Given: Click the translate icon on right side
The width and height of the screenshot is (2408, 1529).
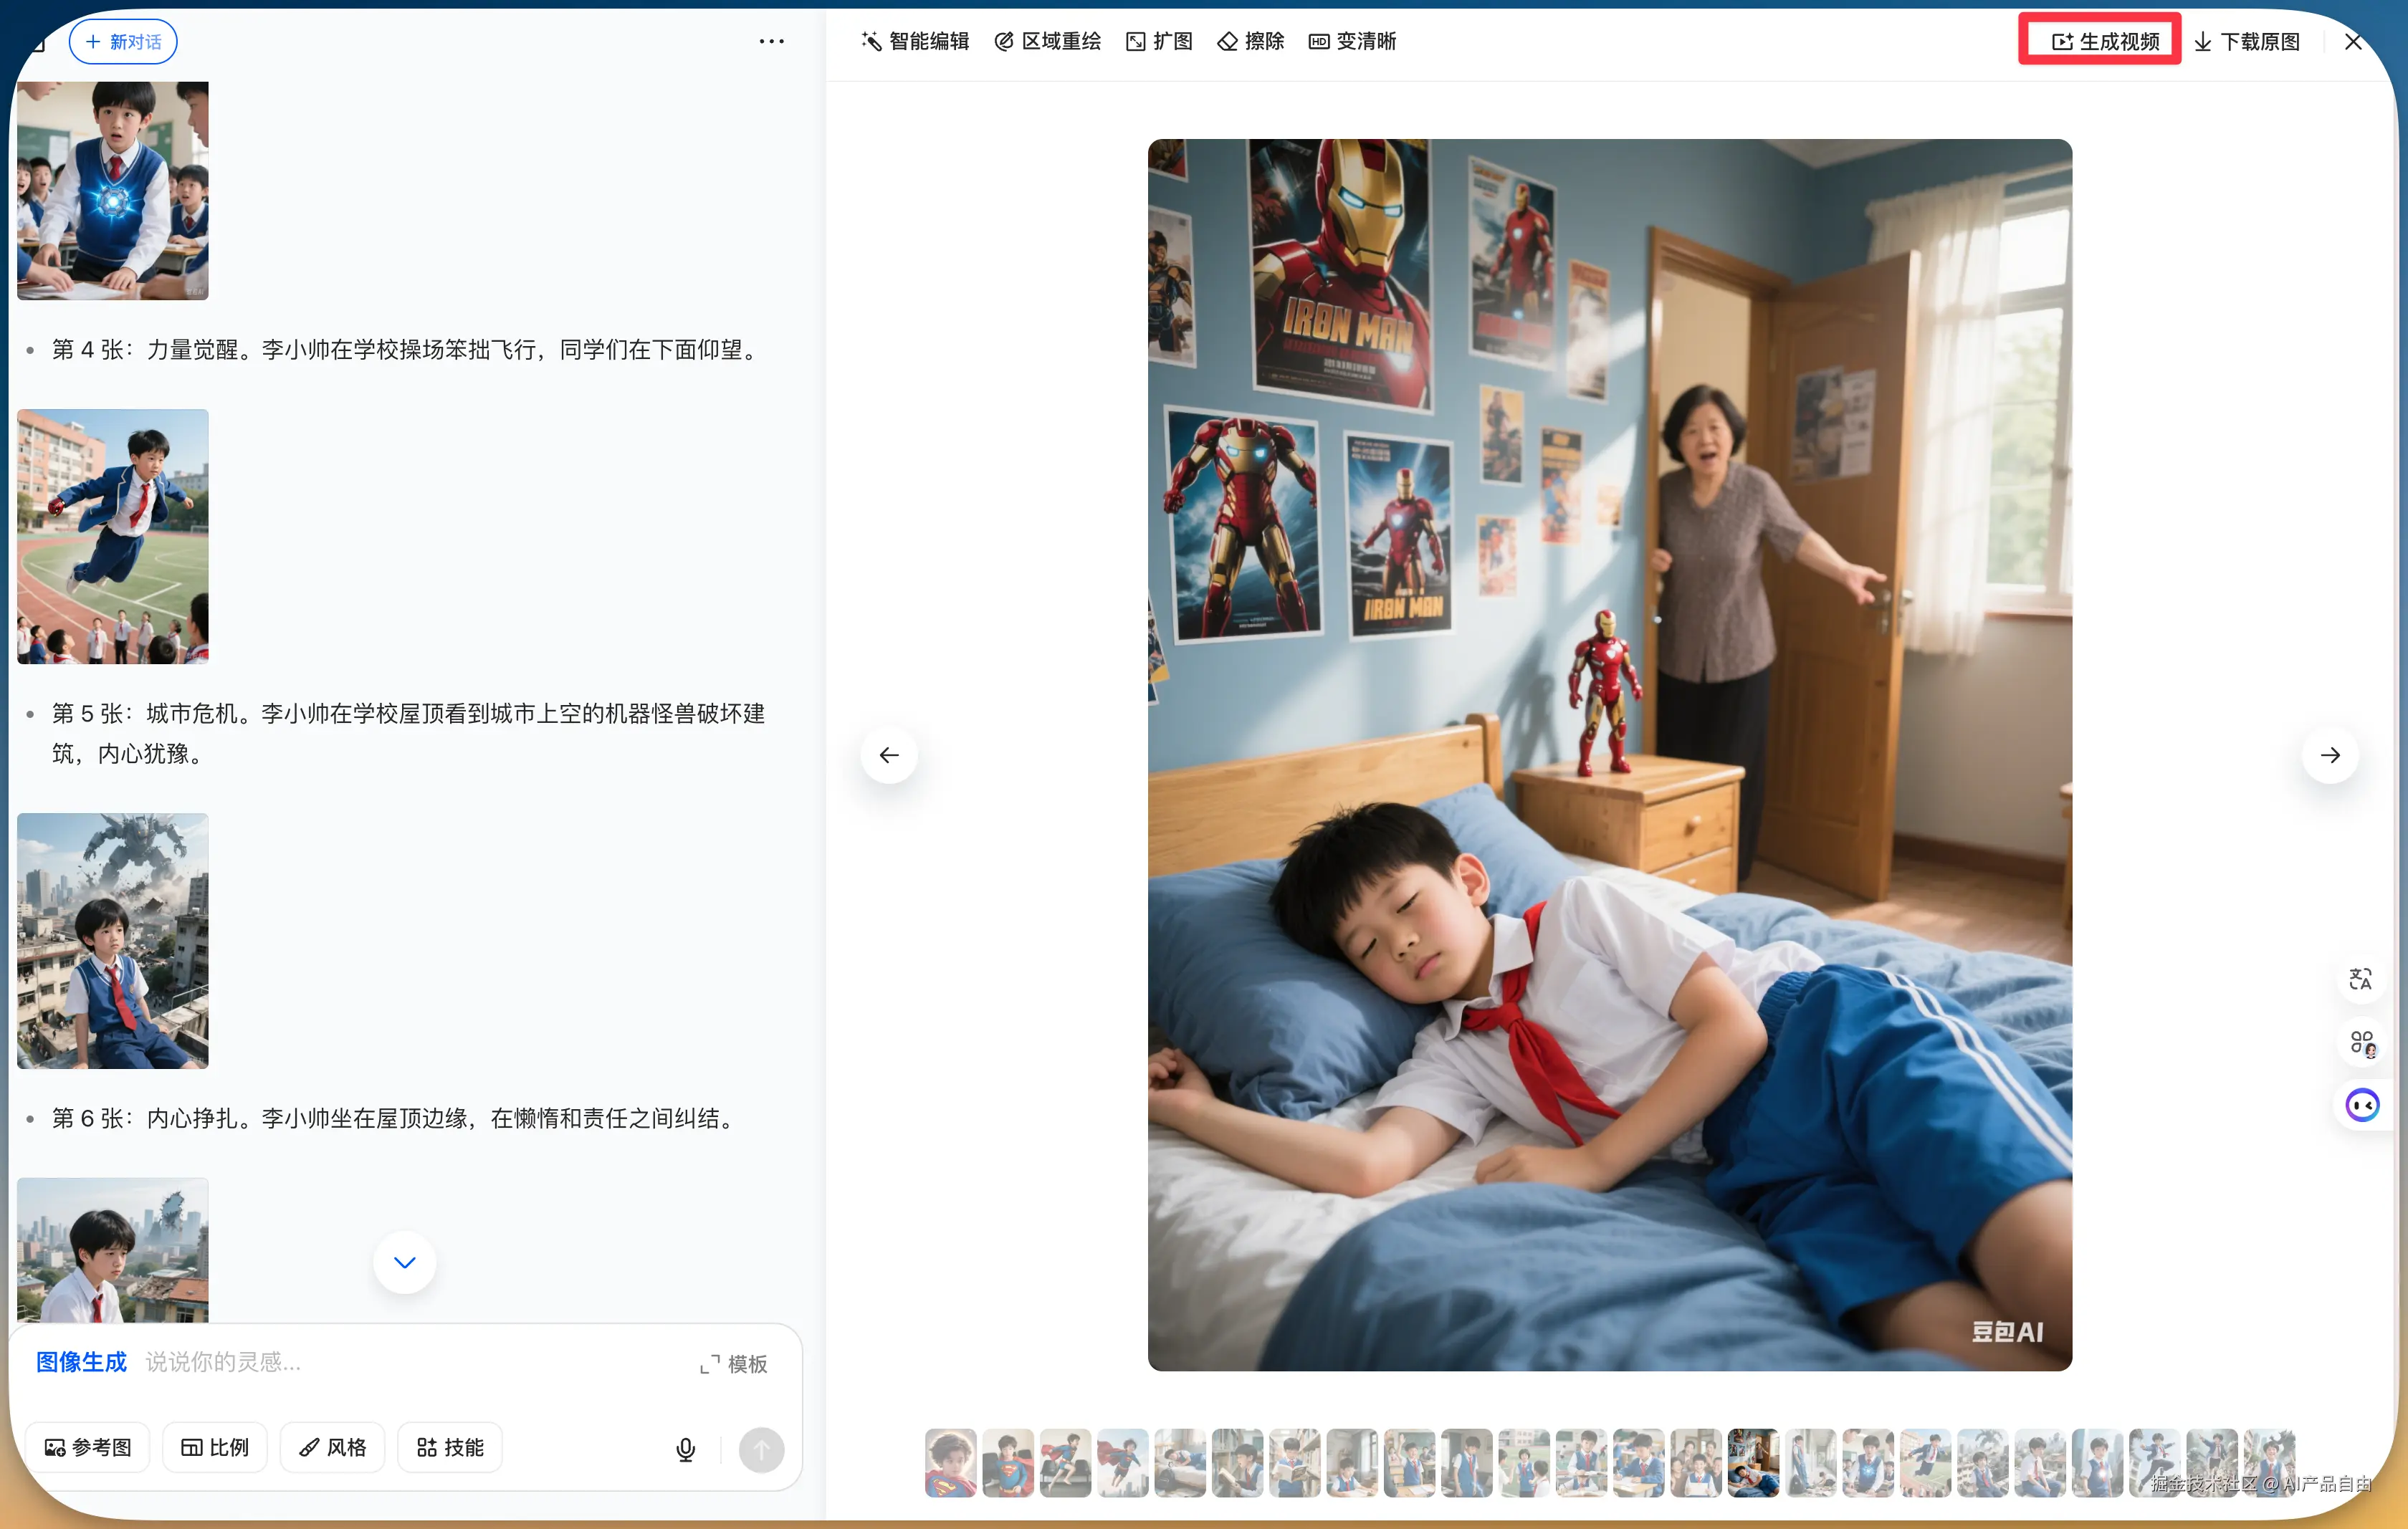Looking at the screenshot, I should tap(2361, 979).
